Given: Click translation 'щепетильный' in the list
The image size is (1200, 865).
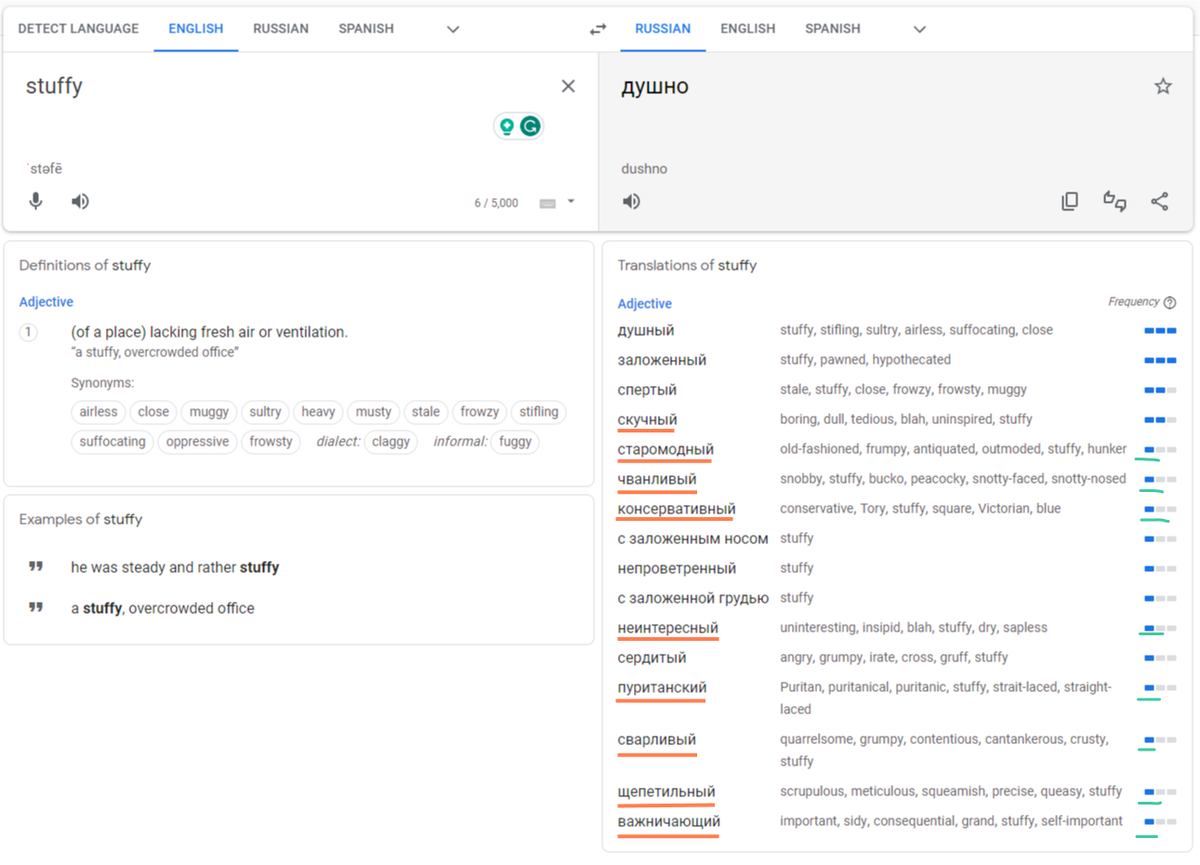Looking at the screenshot, I should pyautogui.click(x=666, y=792).
